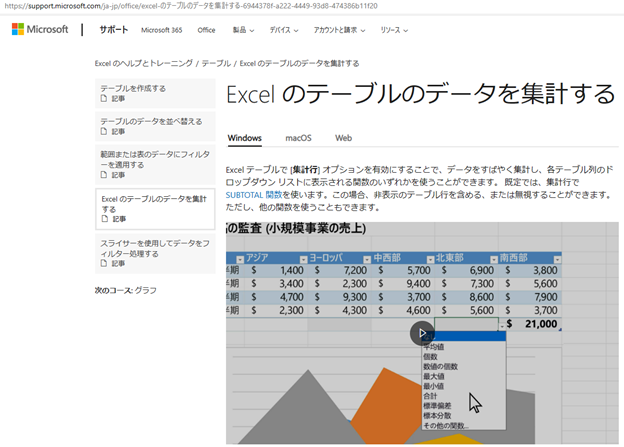This screenshot has width=624, height=447.
Task: Click the 9,400 cell in 中西部 column
Action: (x=403, y=284)
